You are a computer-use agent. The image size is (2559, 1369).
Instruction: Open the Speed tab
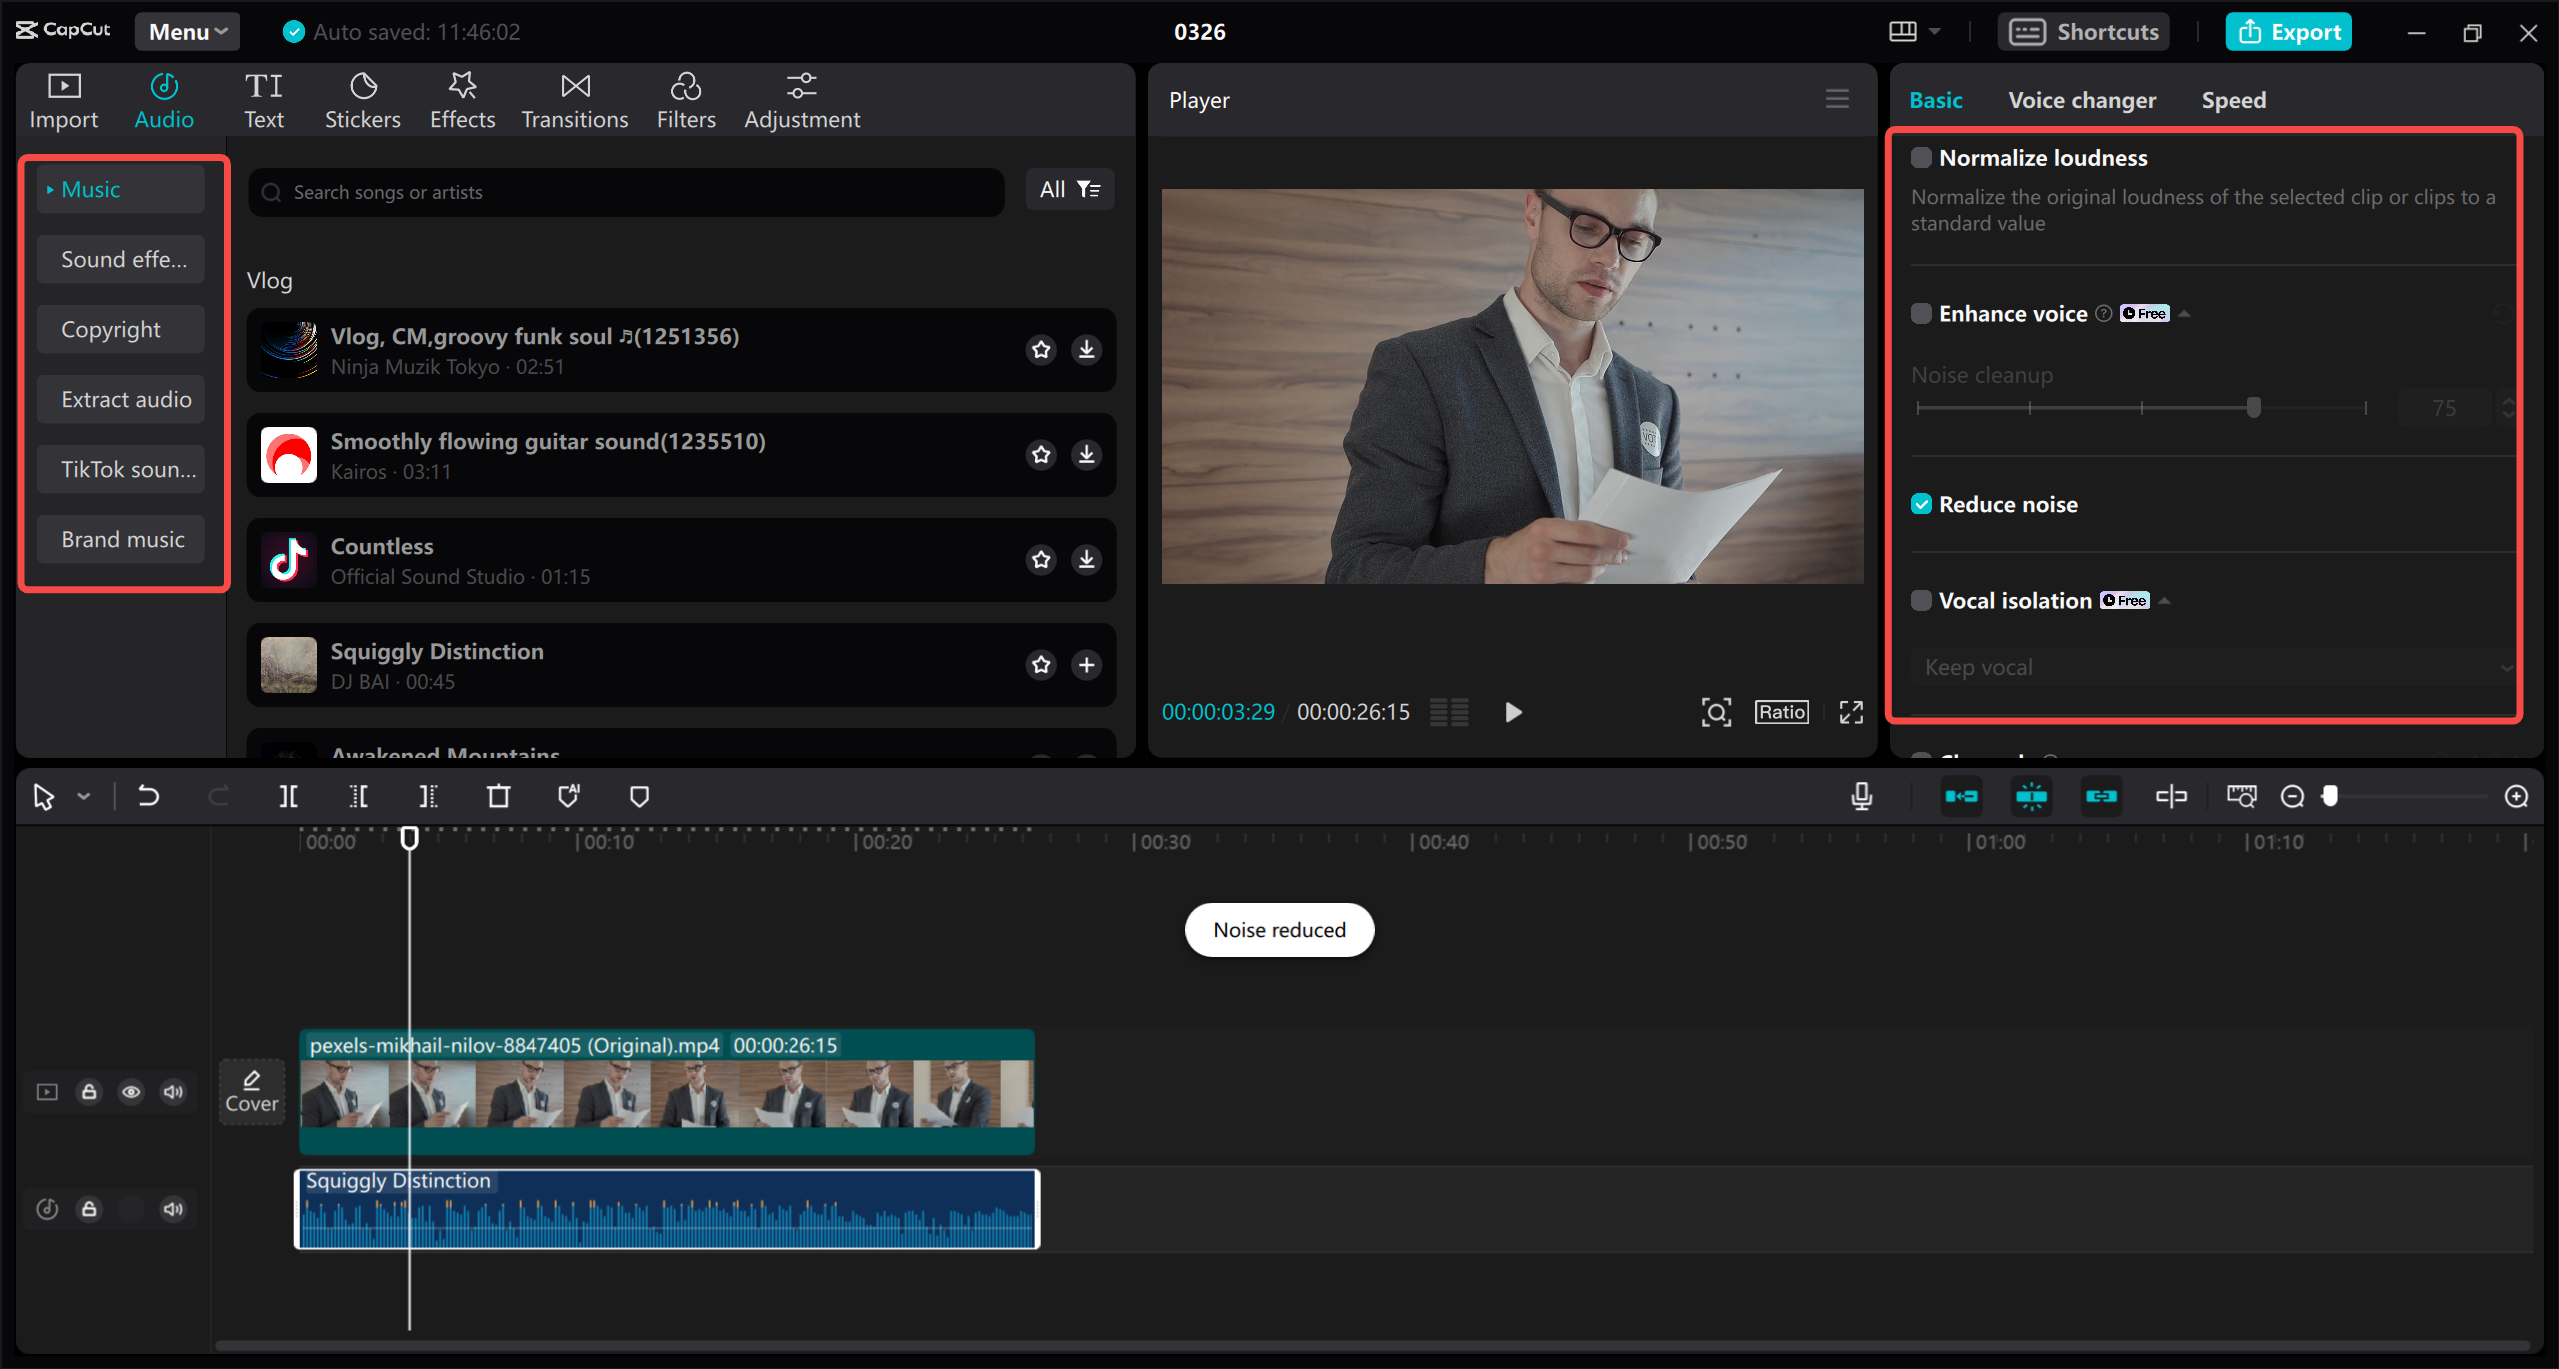coord(2232,99)
